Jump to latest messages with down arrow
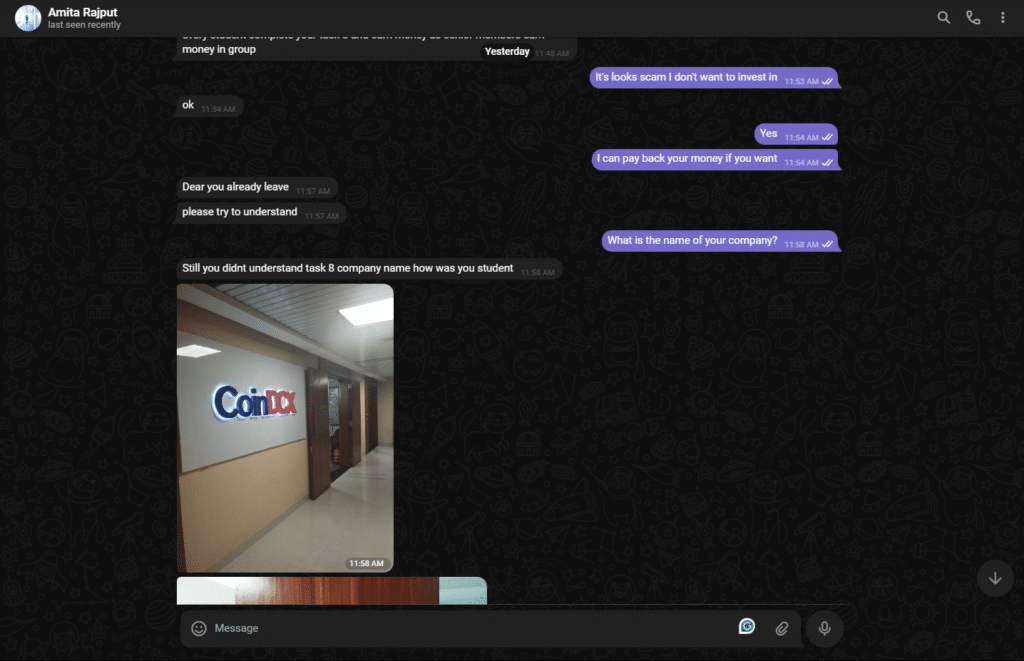 tap(995, 578)
